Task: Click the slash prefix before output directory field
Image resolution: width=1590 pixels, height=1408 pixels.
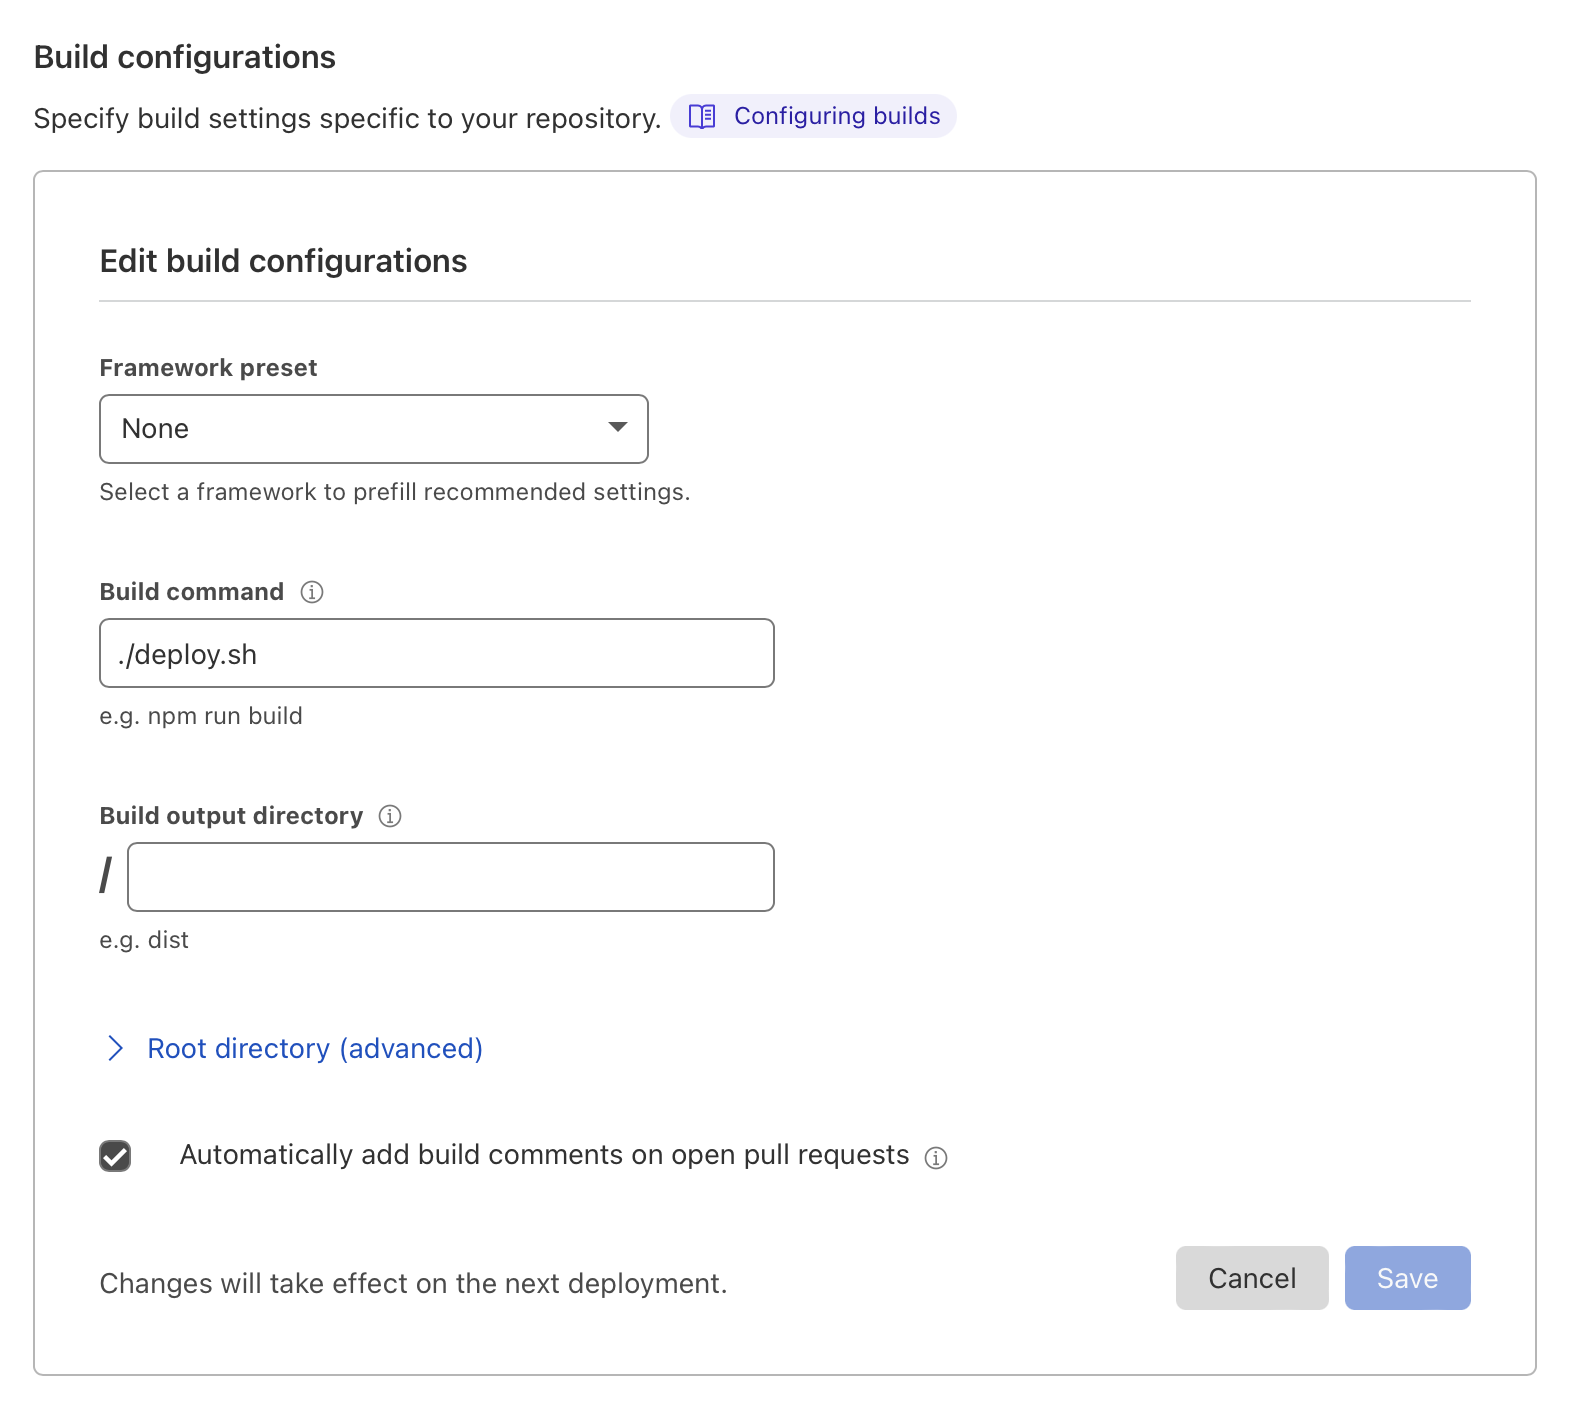Action: click(106, 876)
